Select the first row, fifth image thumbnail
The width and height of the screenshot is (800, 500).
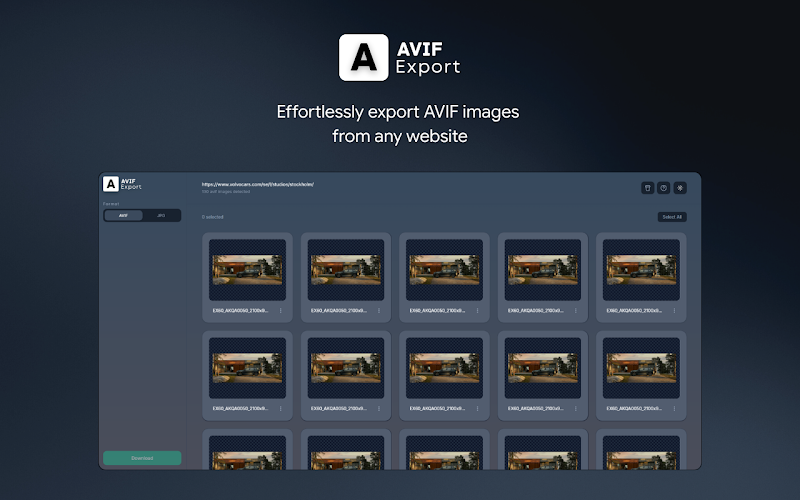pyautogui.click(x=641, y=270)
